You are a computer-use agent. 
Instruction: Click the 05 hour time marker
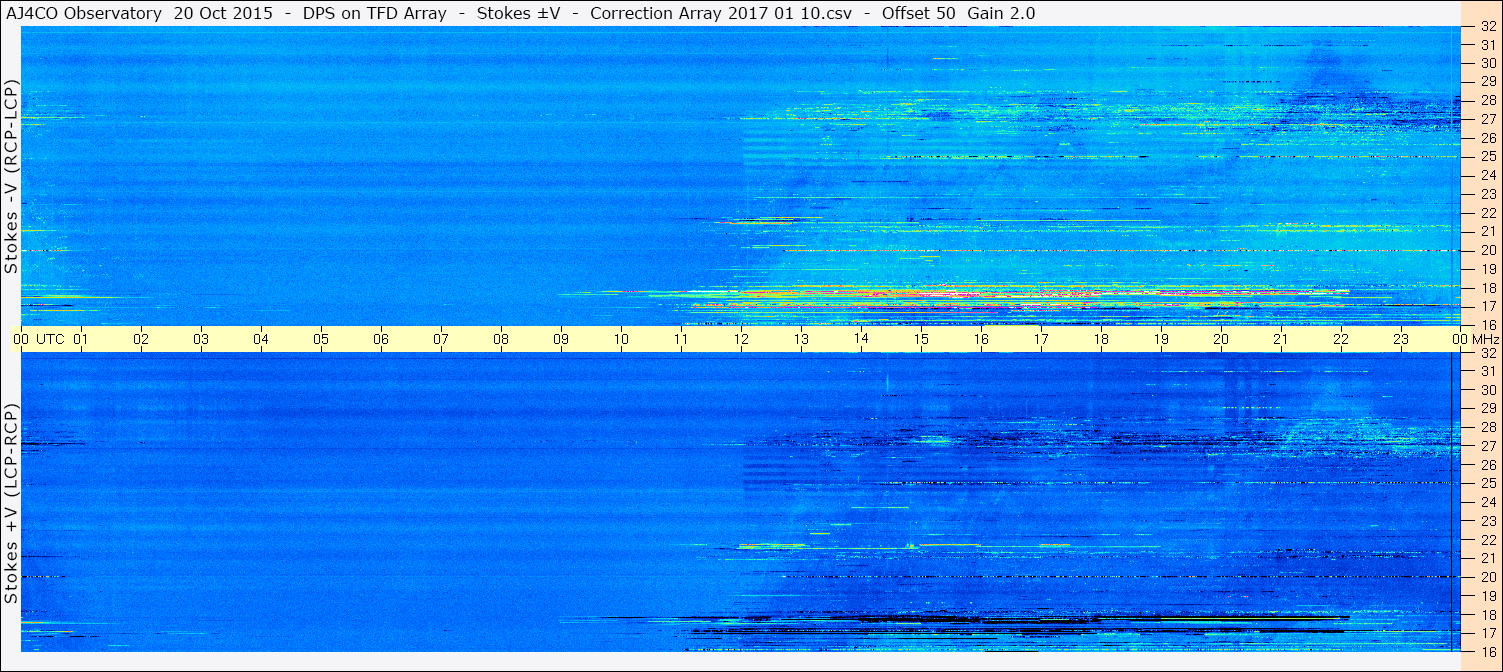coord(321,339)
